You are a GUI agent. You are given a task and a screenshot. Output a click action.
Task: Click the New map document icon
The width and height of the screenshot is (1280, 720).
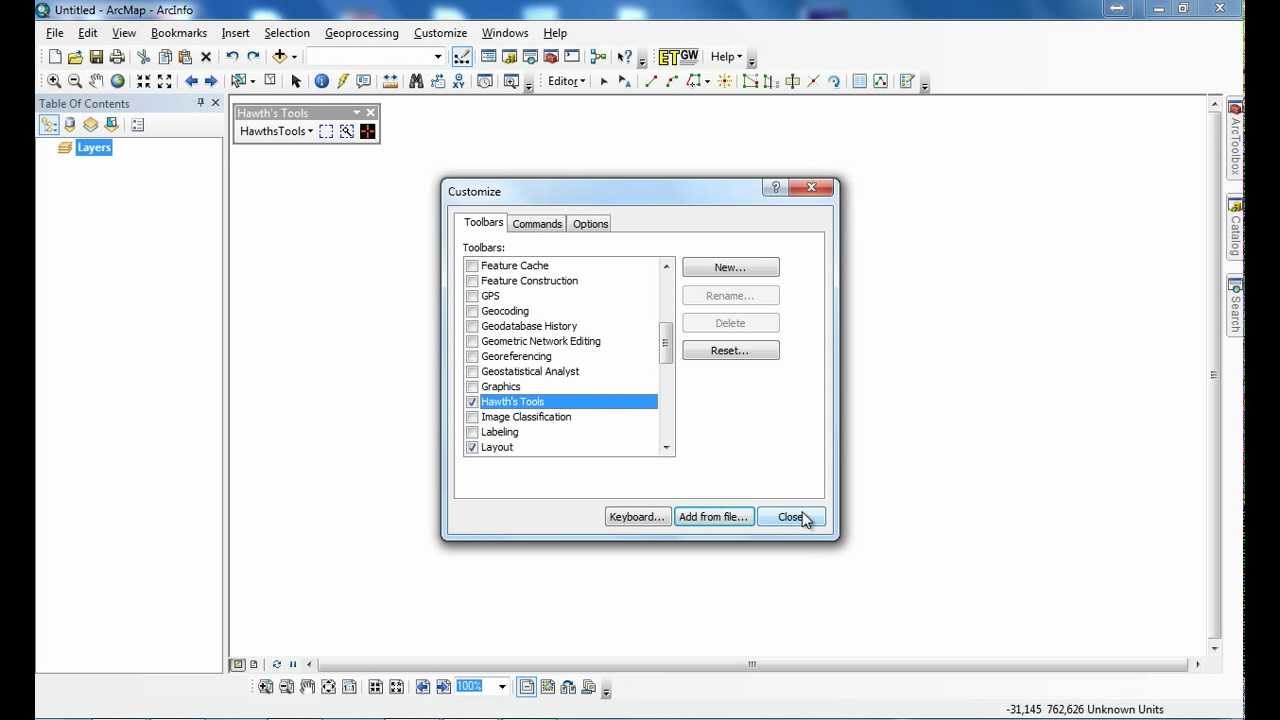click(x=54, y=57)
